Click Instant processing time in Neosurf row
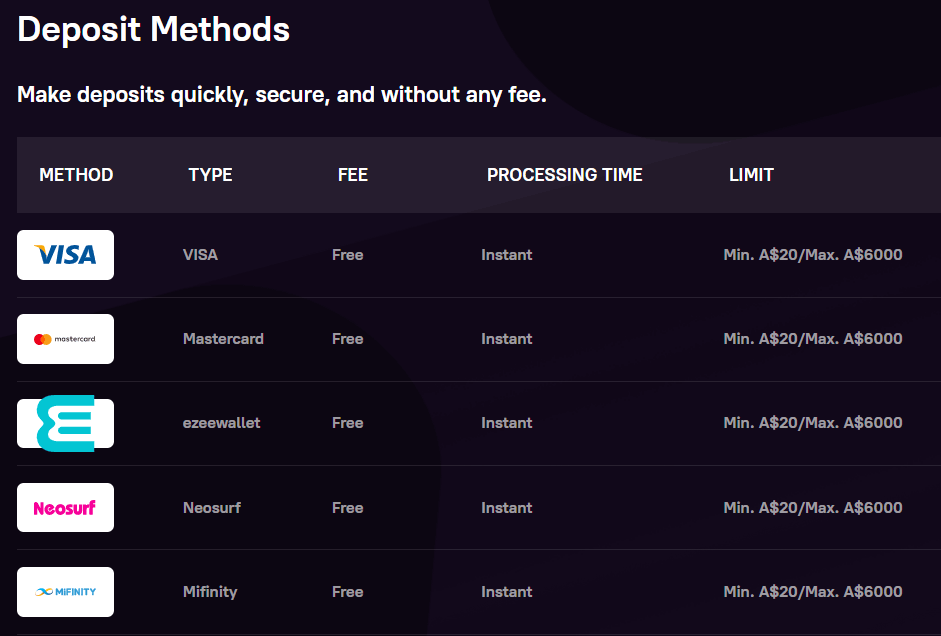941x636 pixels. coord(507,508)
